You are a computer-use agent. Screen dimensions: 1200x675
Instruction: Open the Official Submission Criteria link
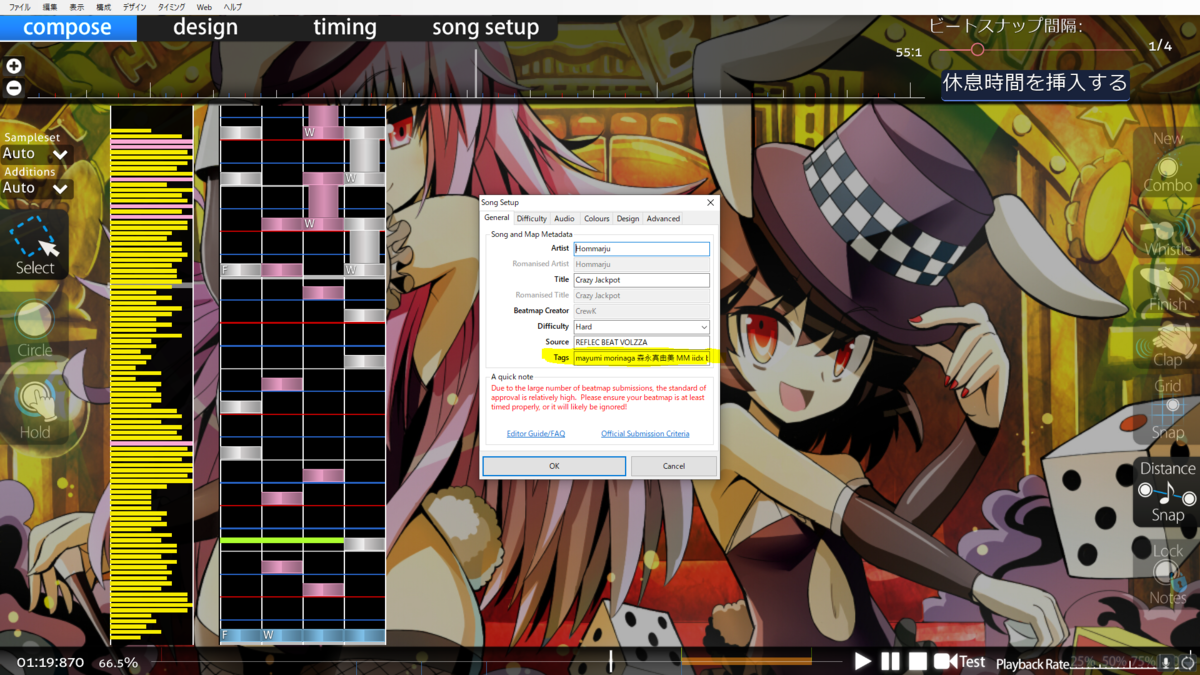point(645,434)
